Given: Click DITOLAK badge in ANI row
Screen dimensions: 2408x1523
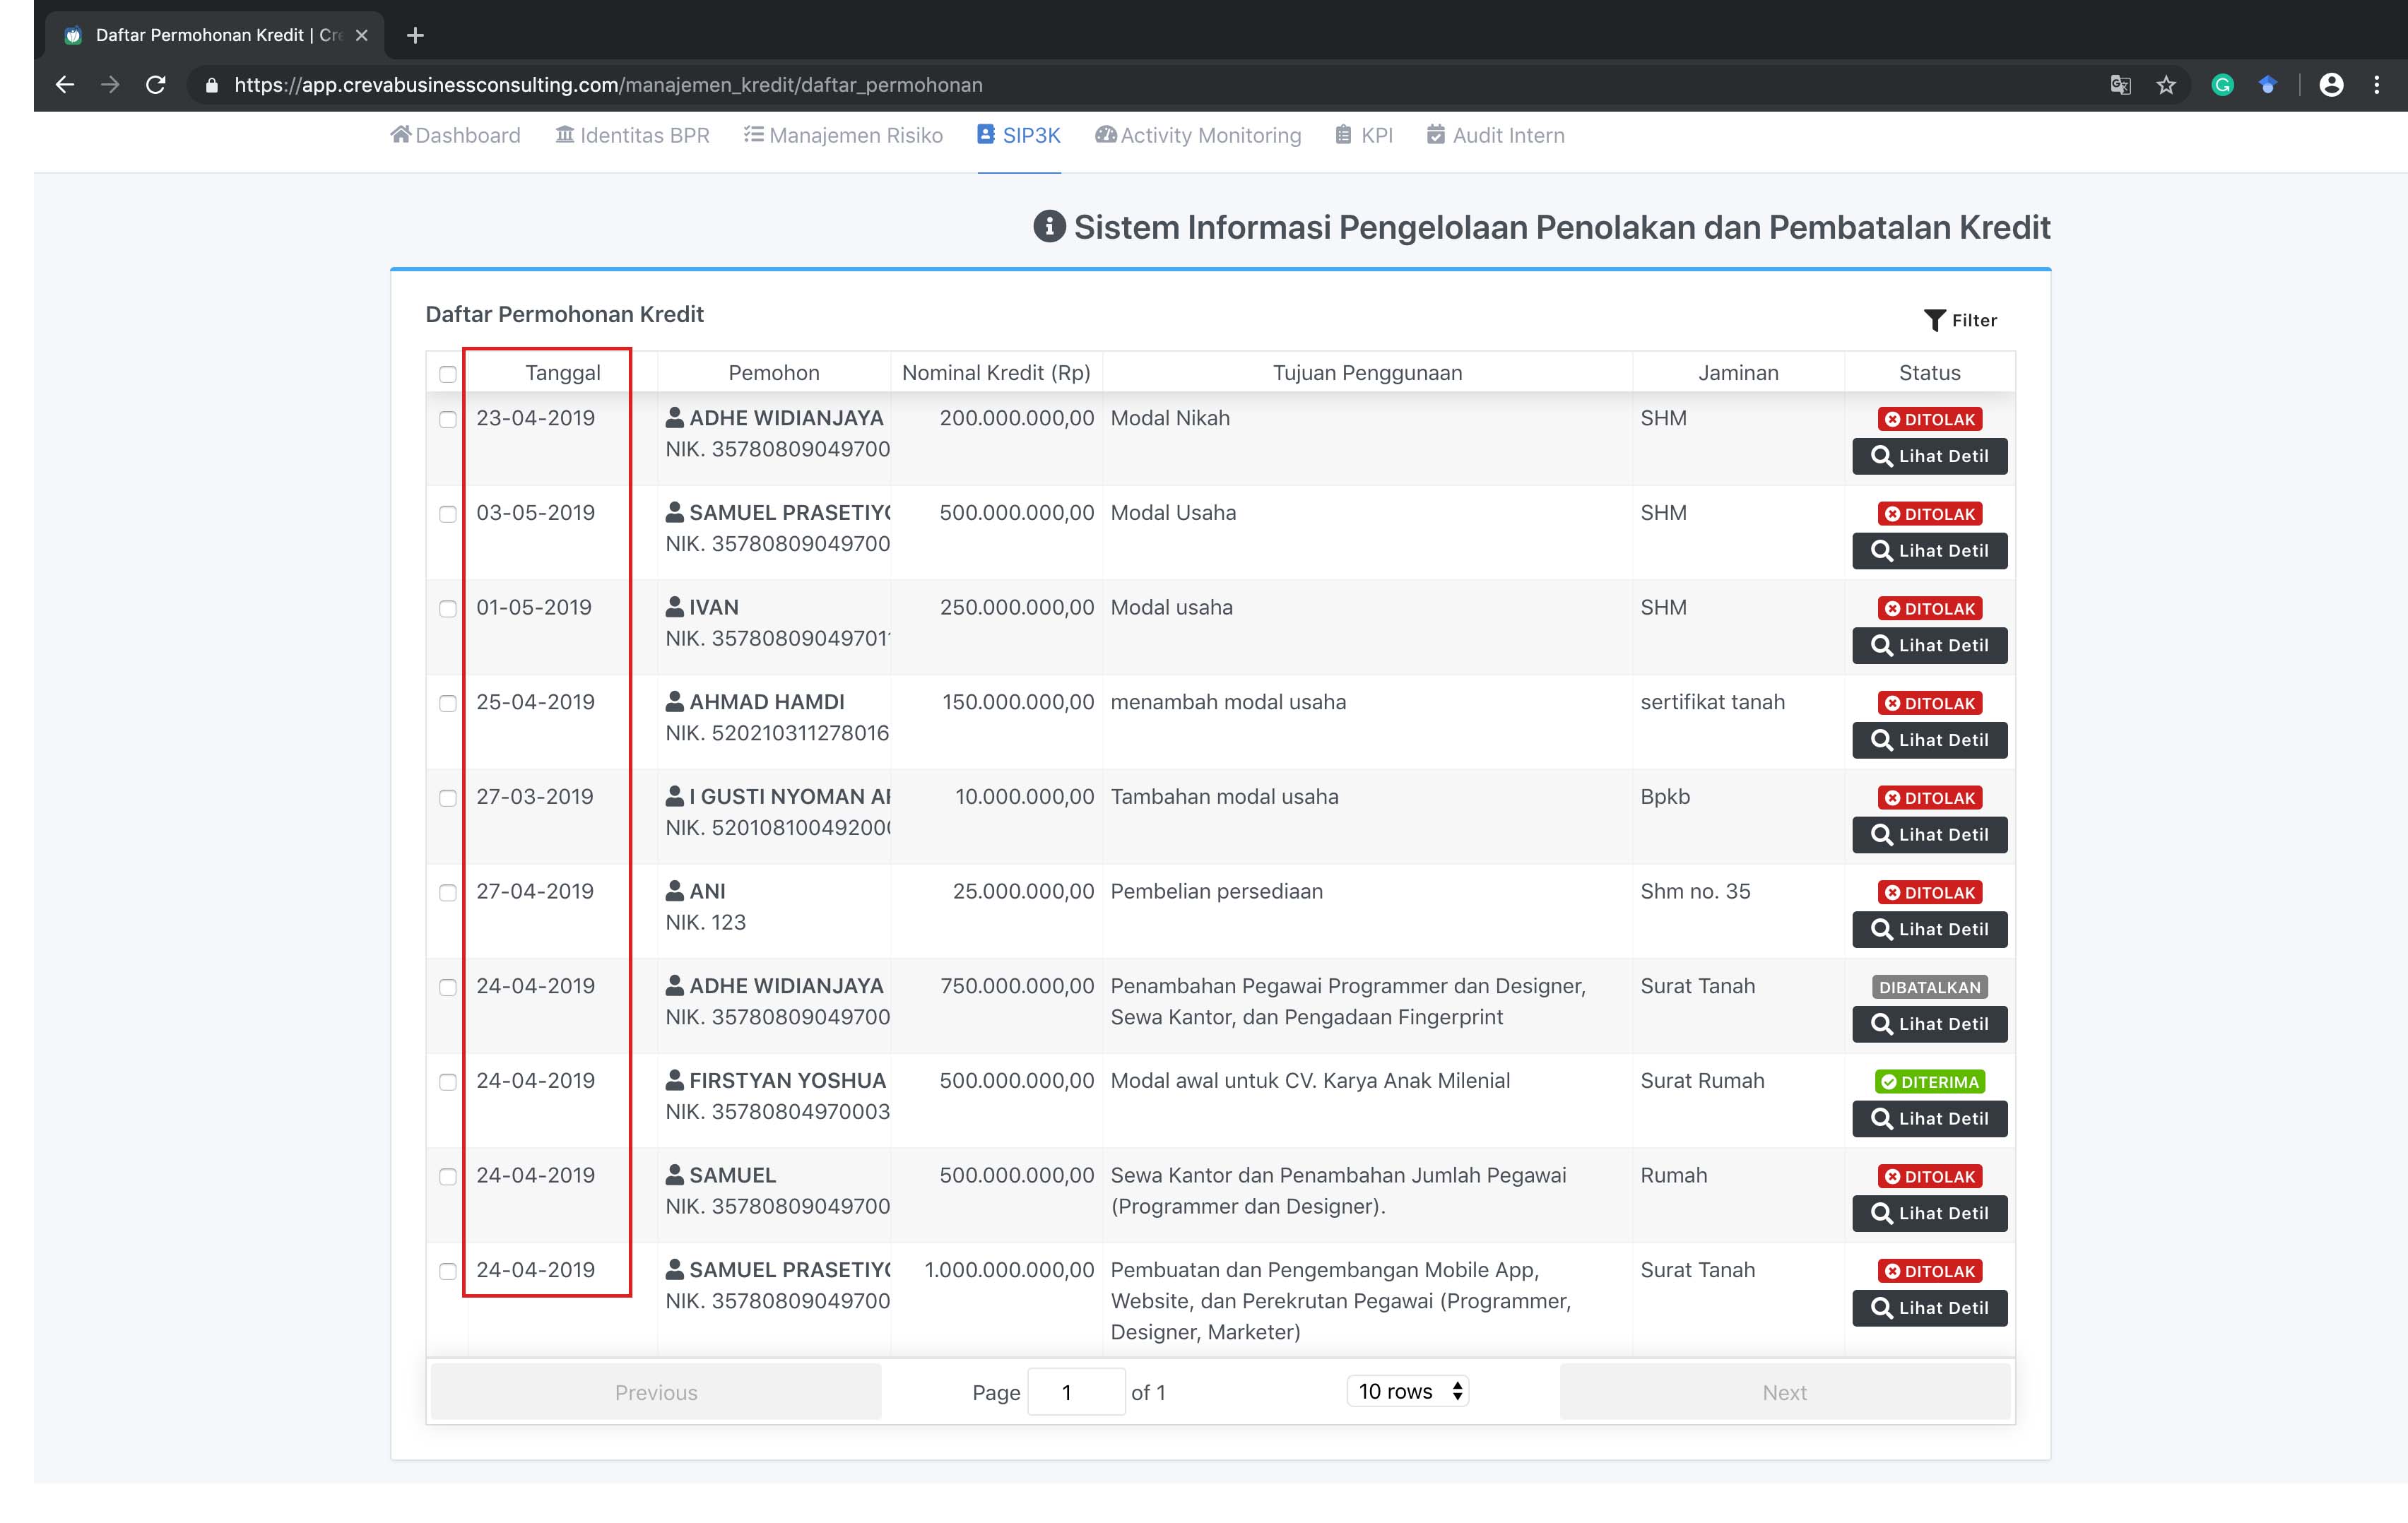Looking at the screenshot, I should (x=1929, y=892).
